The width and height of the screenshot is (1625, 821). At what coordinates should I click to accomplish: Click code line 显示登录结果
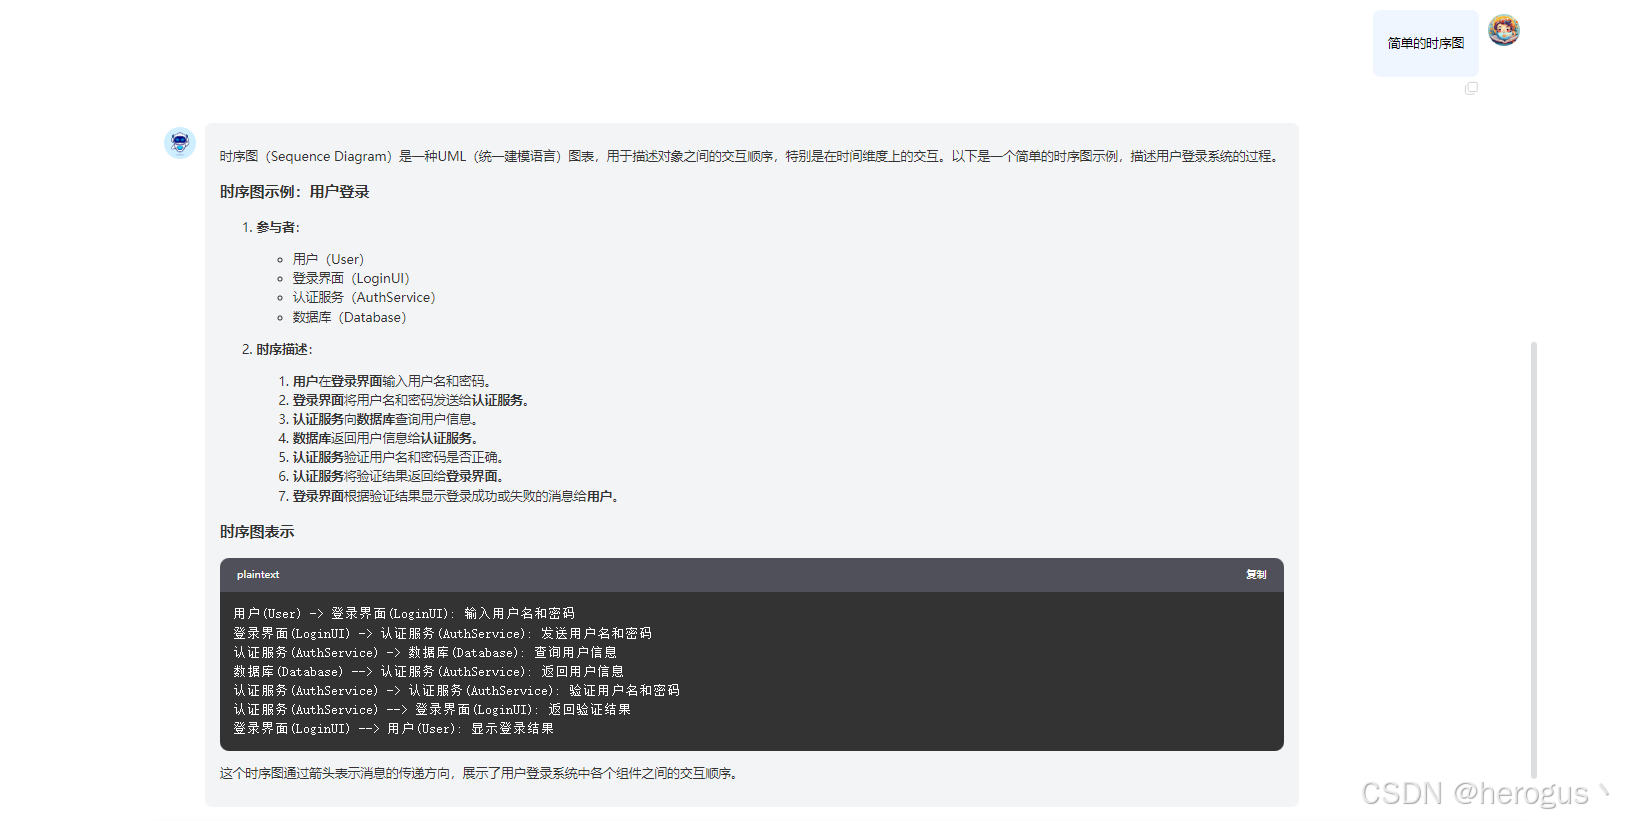click(393, 728)
